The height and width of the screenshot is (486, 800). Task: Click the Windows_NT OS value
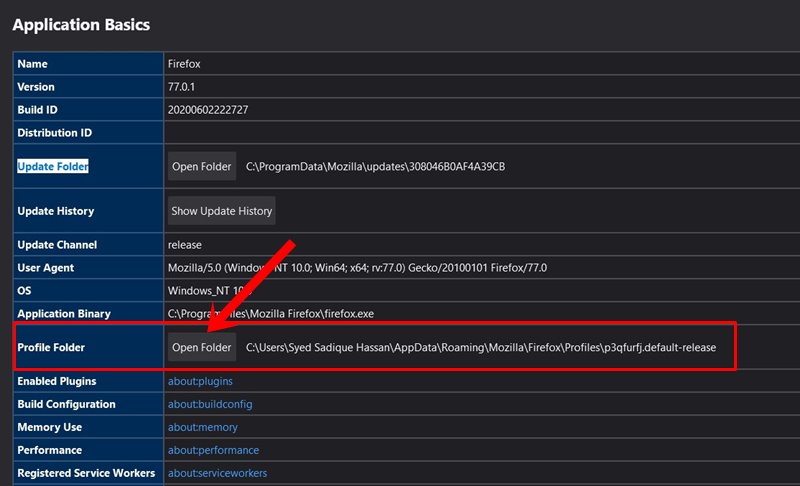210,291
